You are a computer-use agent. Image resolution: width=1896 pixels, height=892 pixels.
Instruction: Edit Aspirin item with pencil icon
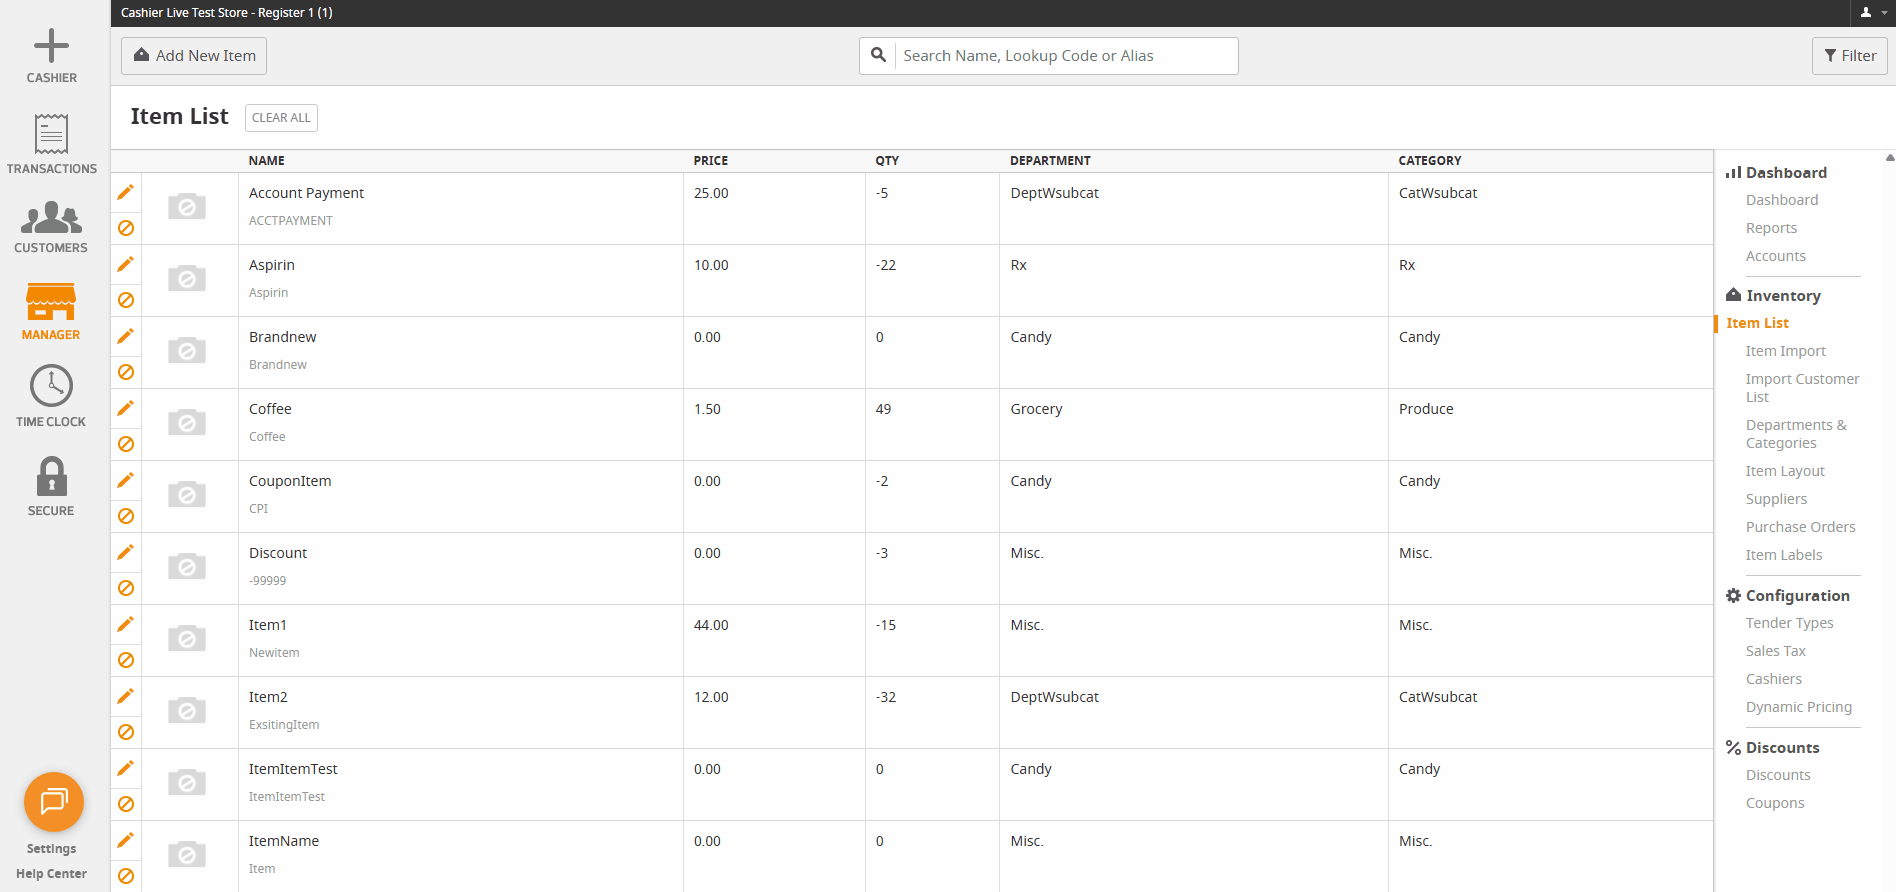click(126, 264)
